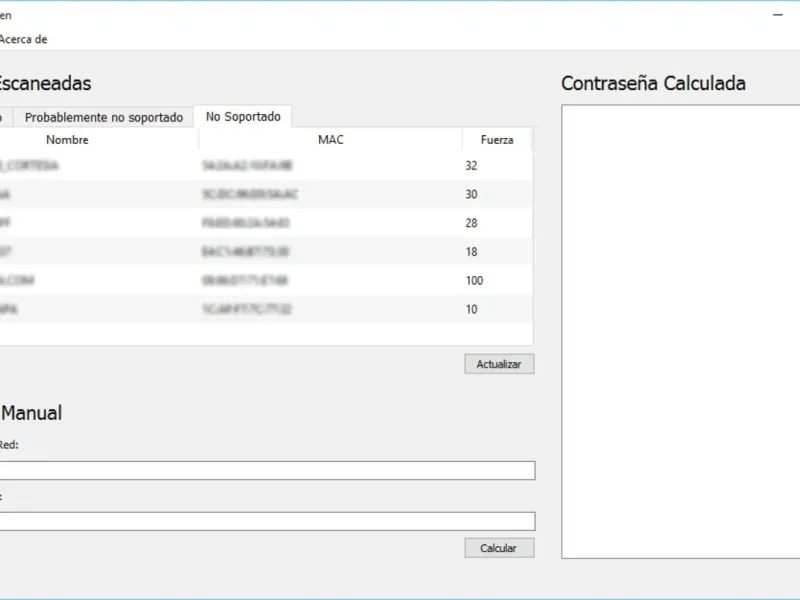Image resolution: width=800 pixels, height=600 pixels.
Task: Focus the Red network name input field
Action: click(x=266, y=470)
